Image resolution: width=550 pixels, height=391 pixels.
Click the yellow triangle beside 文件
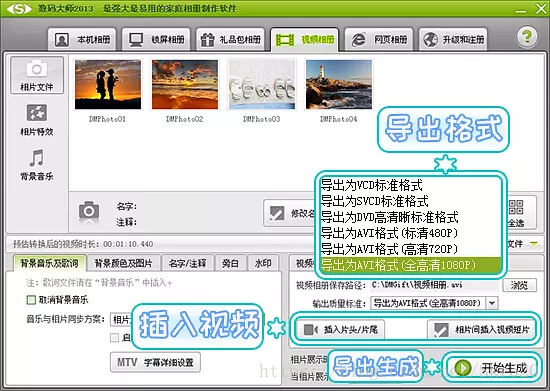click(534, 244)
